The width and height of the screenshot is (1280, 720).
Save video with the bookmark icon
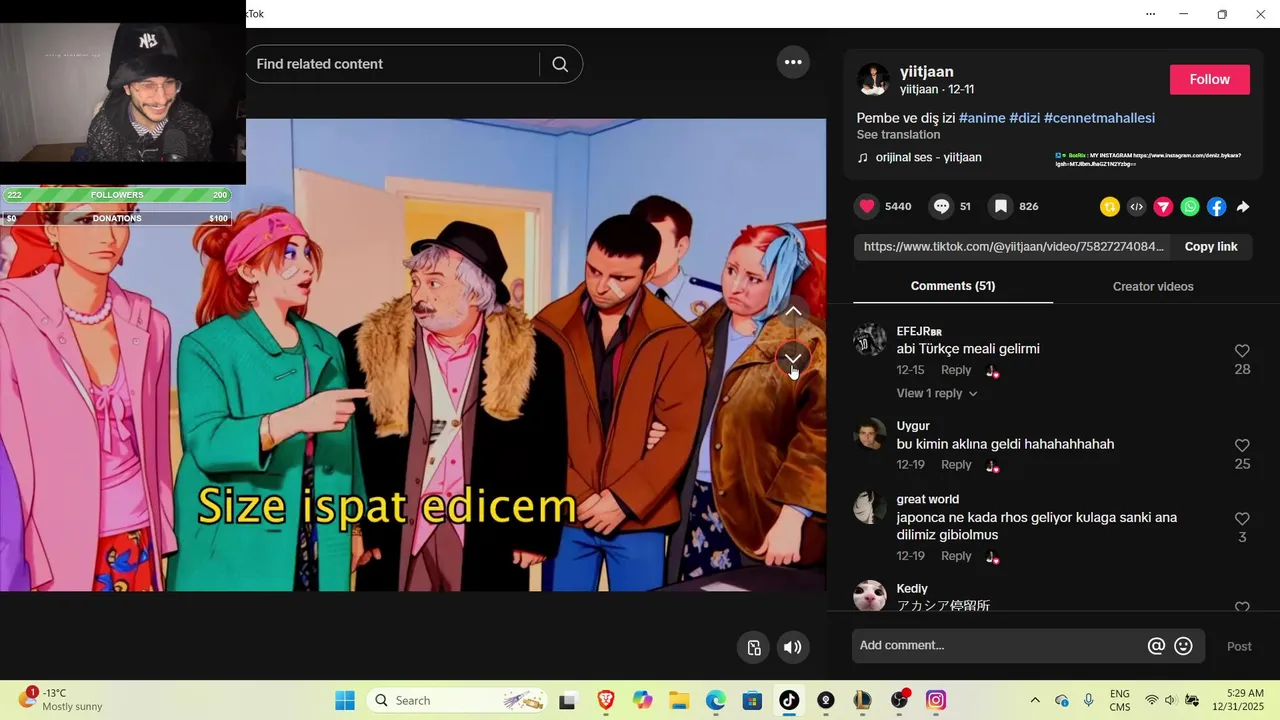[1000, 207]
